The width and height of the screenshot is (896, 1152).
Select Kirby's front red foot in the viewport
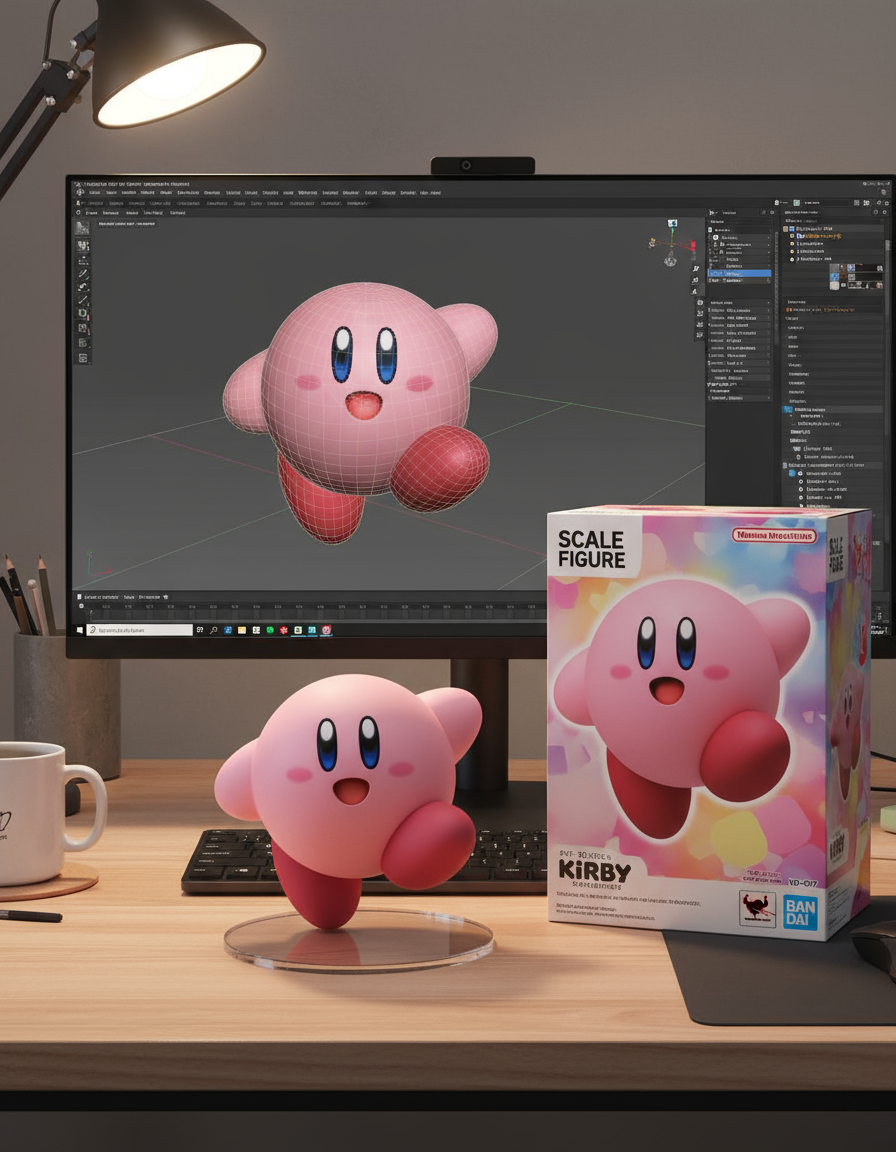point(439,469)
